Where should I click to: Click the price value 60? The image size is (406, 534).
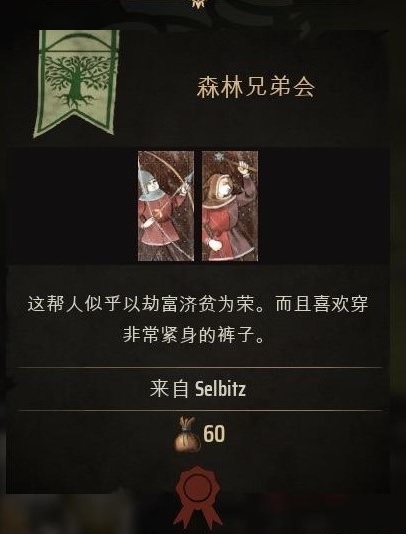(x=214, y=434)
